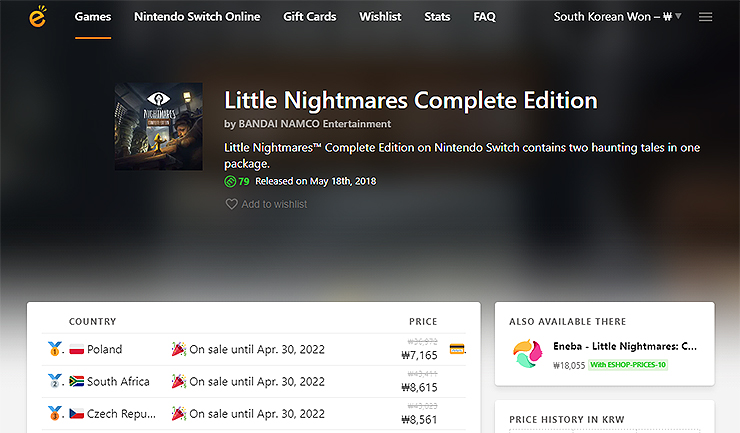Click Czech row 'On sale until Apr. 30, 2022'
Screen dimensions: 740x433
coord(257,414)
